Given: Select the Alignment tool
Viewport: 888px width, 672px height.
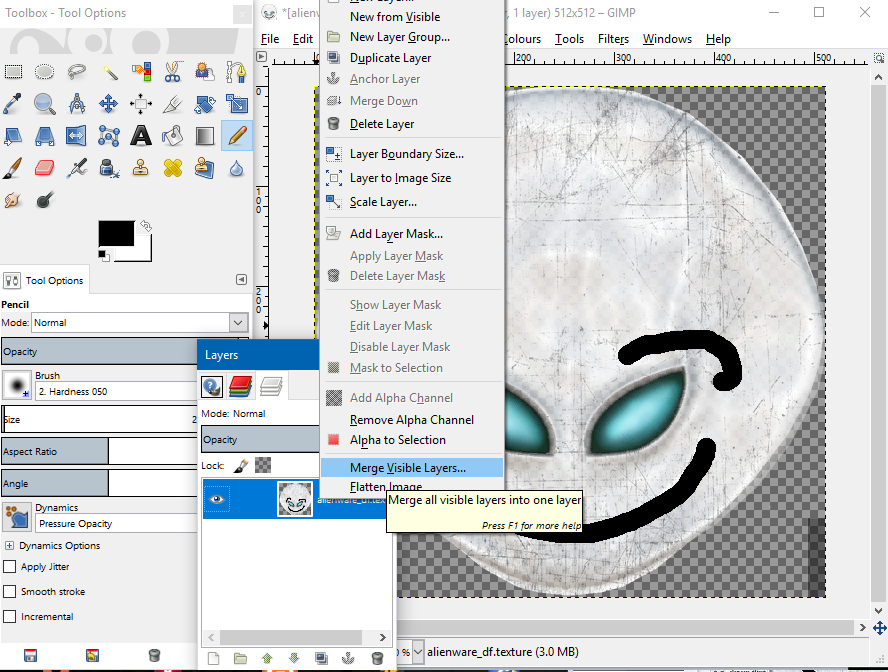Looking at the screenshot, I should (x=141, y=104).
